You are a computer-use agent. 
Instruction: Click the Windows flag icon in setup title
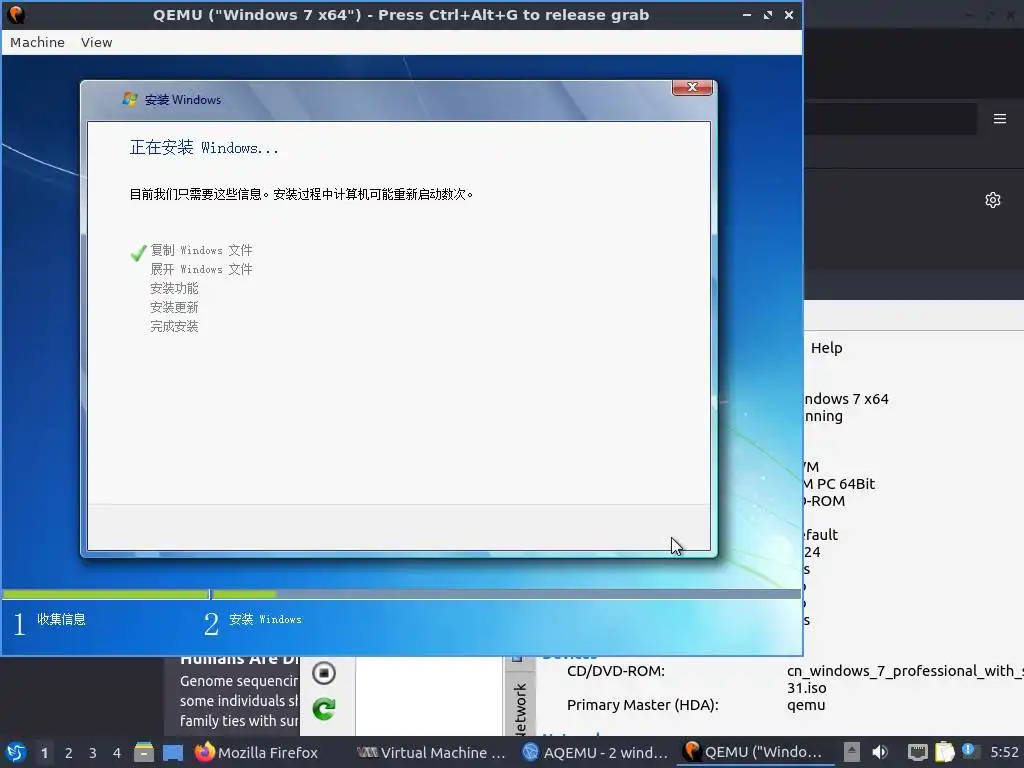(130, 99)
